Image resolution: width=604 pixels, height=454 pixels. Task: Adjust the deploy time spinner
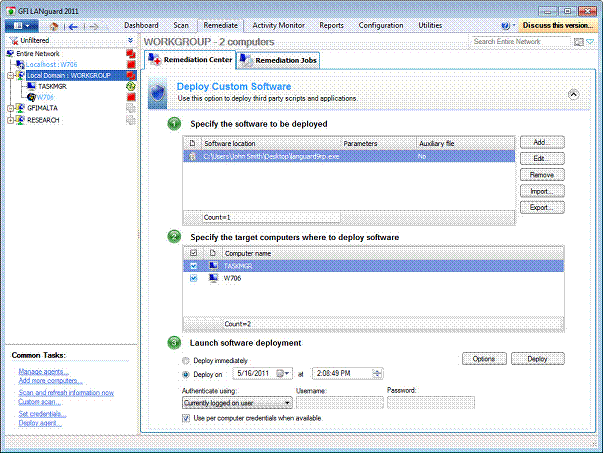coord(377,373)
